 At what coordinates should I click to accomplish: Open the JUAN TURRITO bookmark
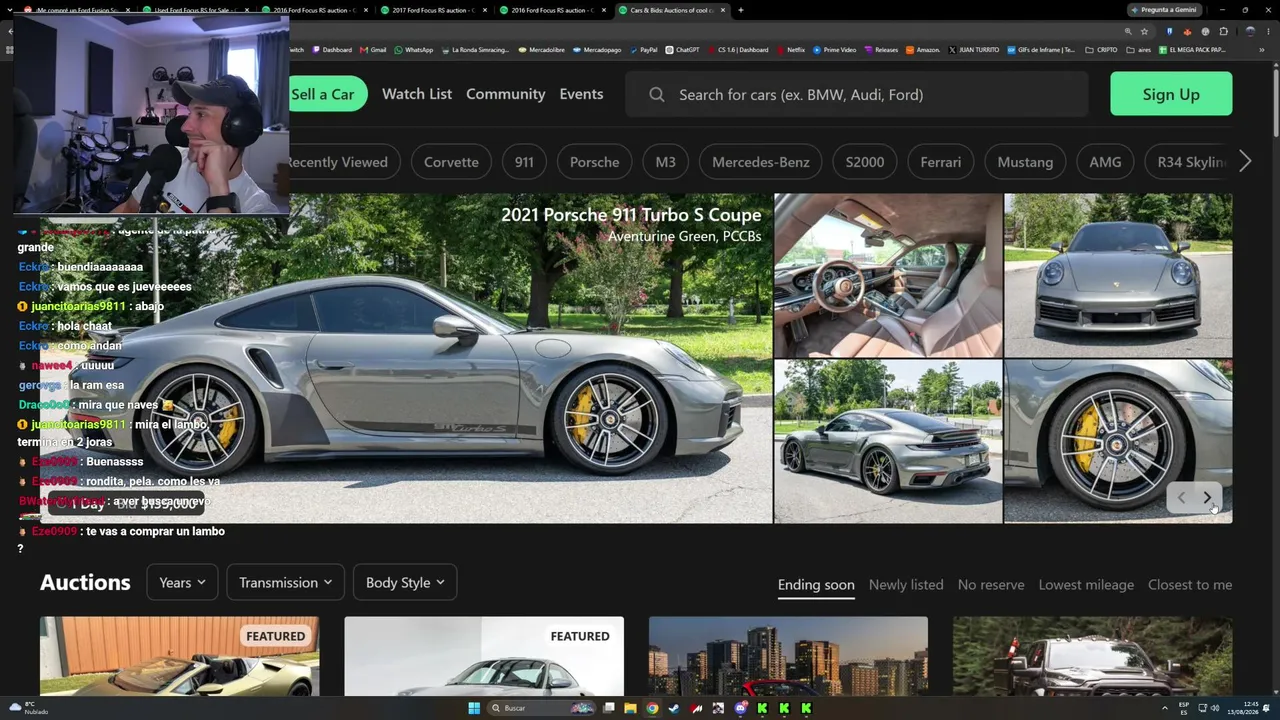click(973, 50)
